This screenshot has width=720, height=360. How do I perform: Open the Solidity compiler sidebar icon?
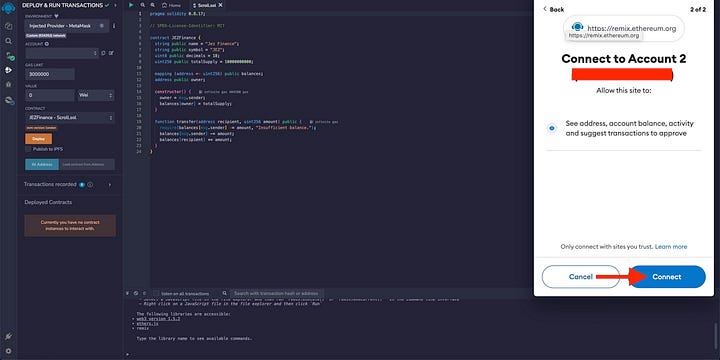9,56
